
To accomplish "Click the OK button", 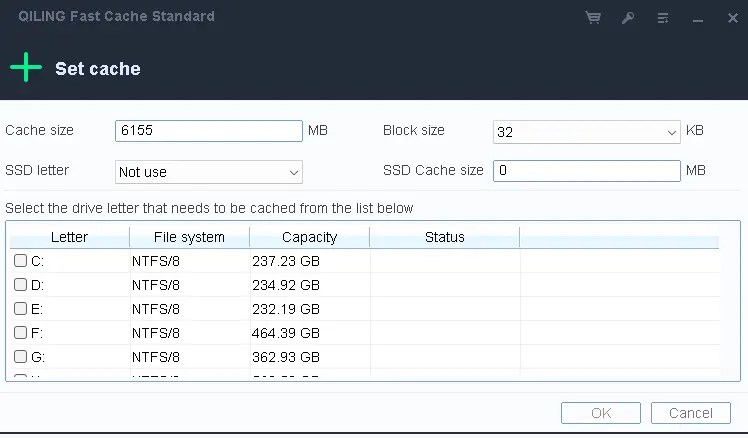I will point(601,413).
